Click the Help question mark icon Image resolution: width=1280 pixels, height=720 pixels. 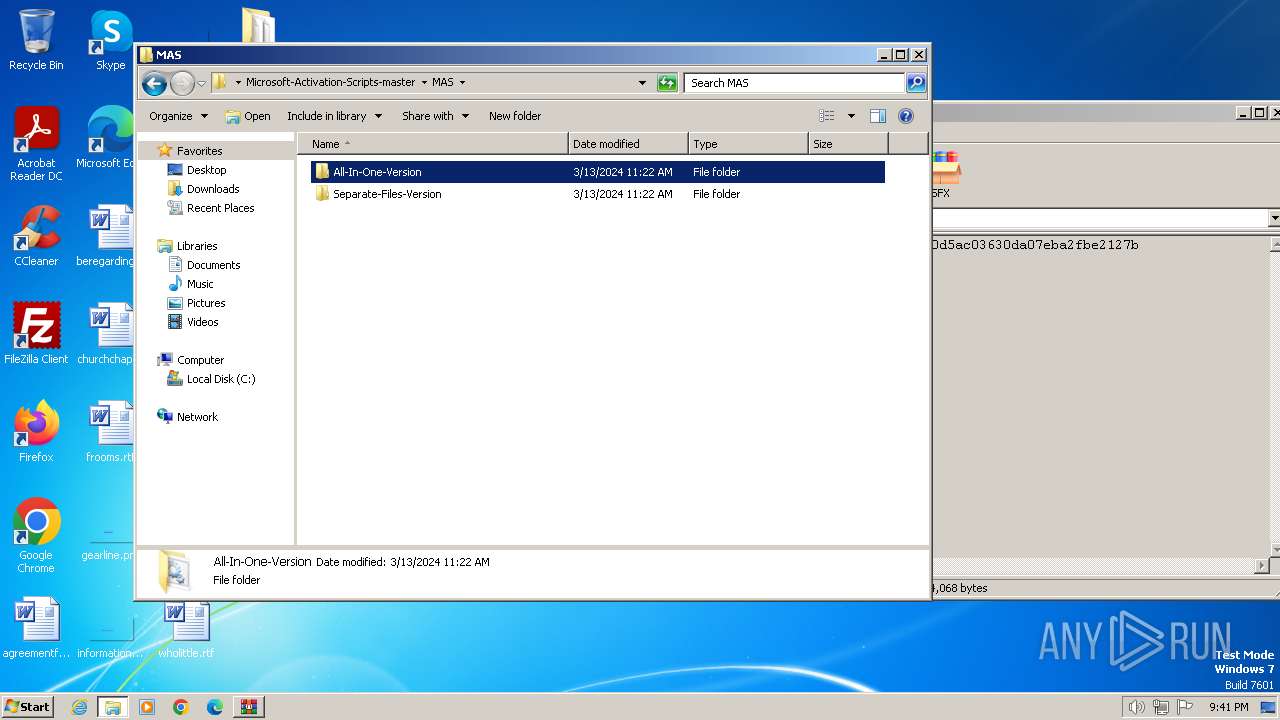tap(906, 116)
